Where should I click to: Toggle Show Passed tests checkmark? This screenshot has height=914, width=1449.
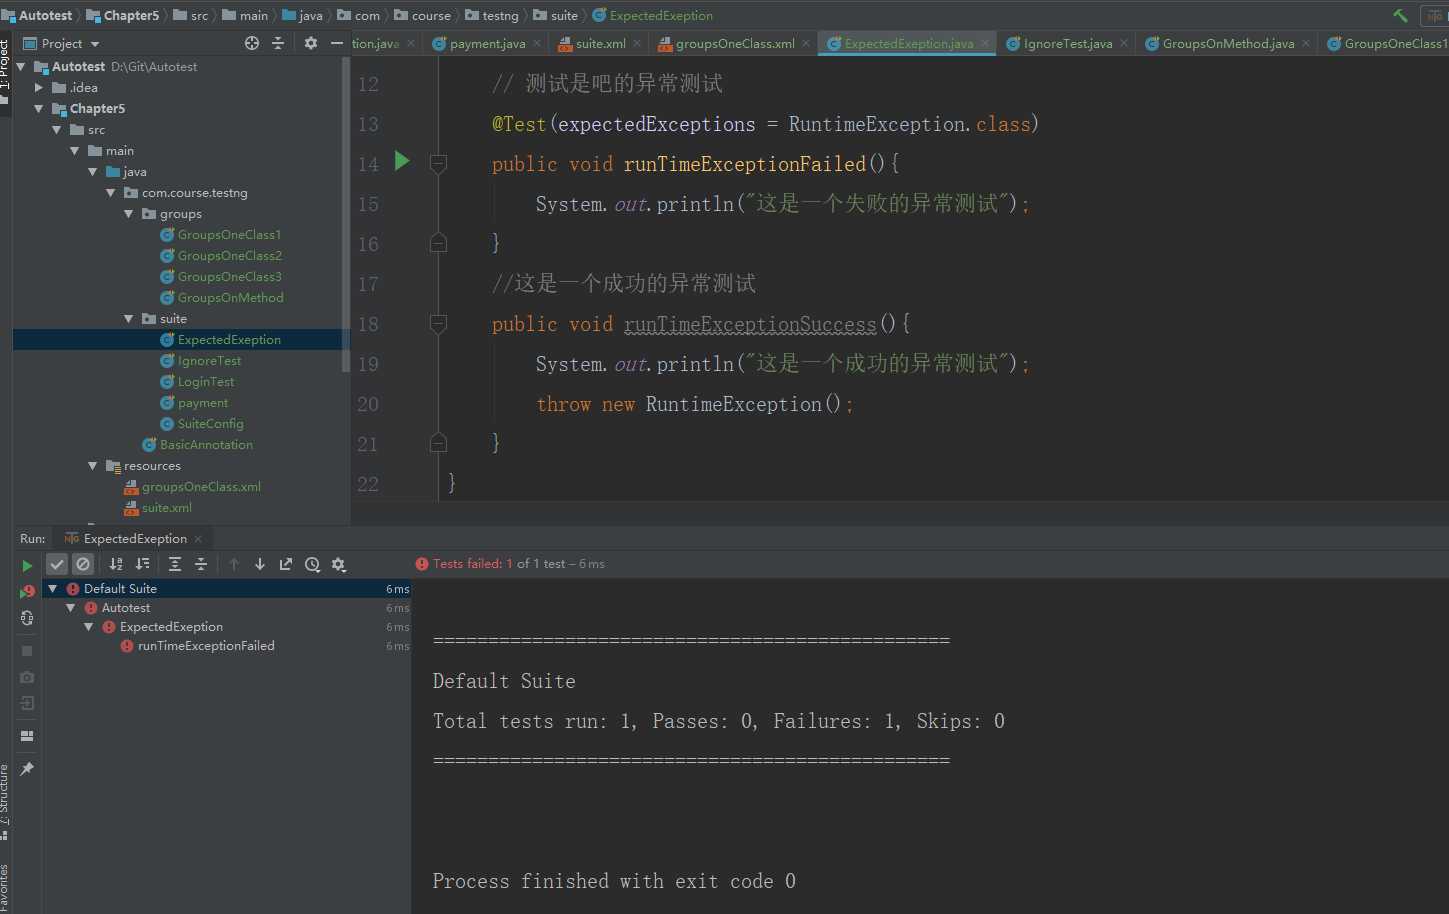click(57, 564)
